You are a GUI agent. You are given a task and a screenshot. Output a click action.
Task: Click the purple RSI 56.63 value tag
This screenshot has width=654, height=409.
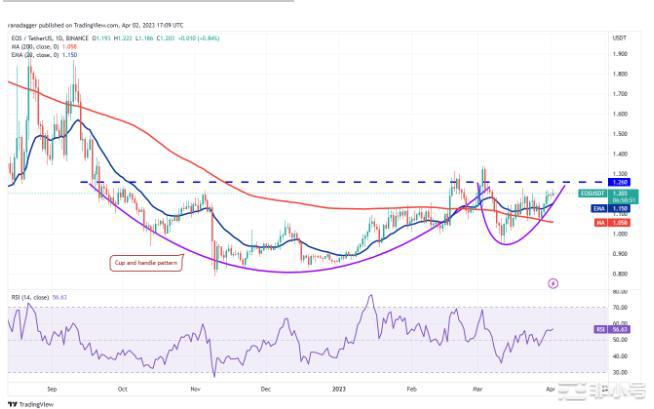pyautogui.click(x=620, y=328)
